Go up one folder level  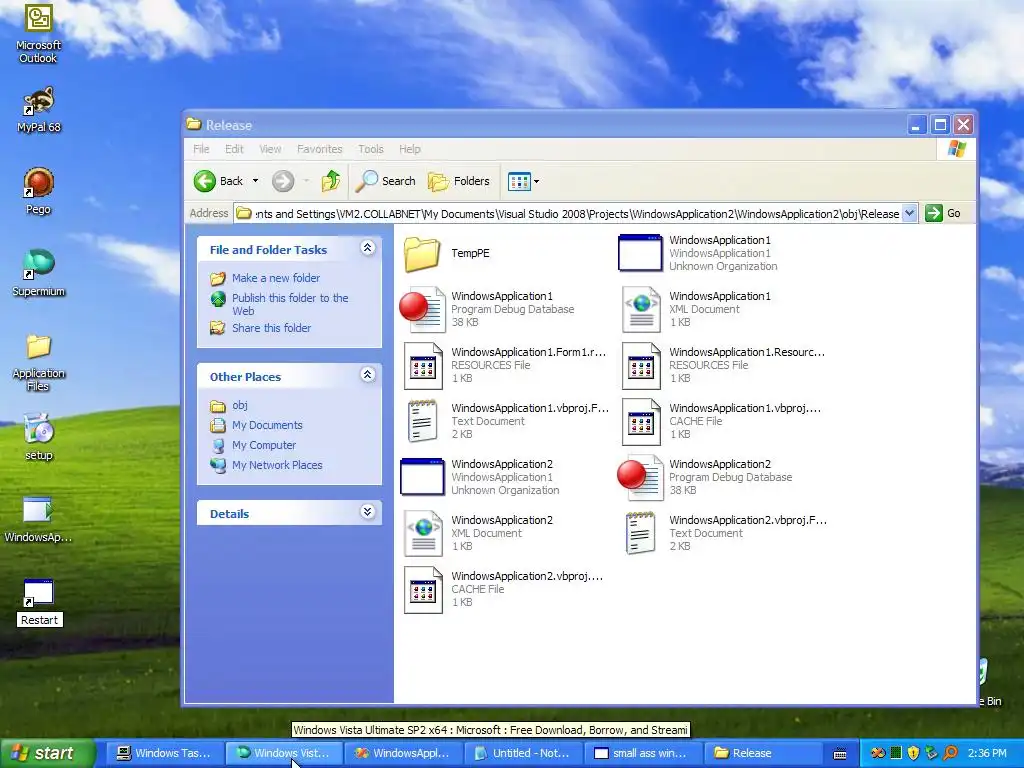tap(331, 181)
